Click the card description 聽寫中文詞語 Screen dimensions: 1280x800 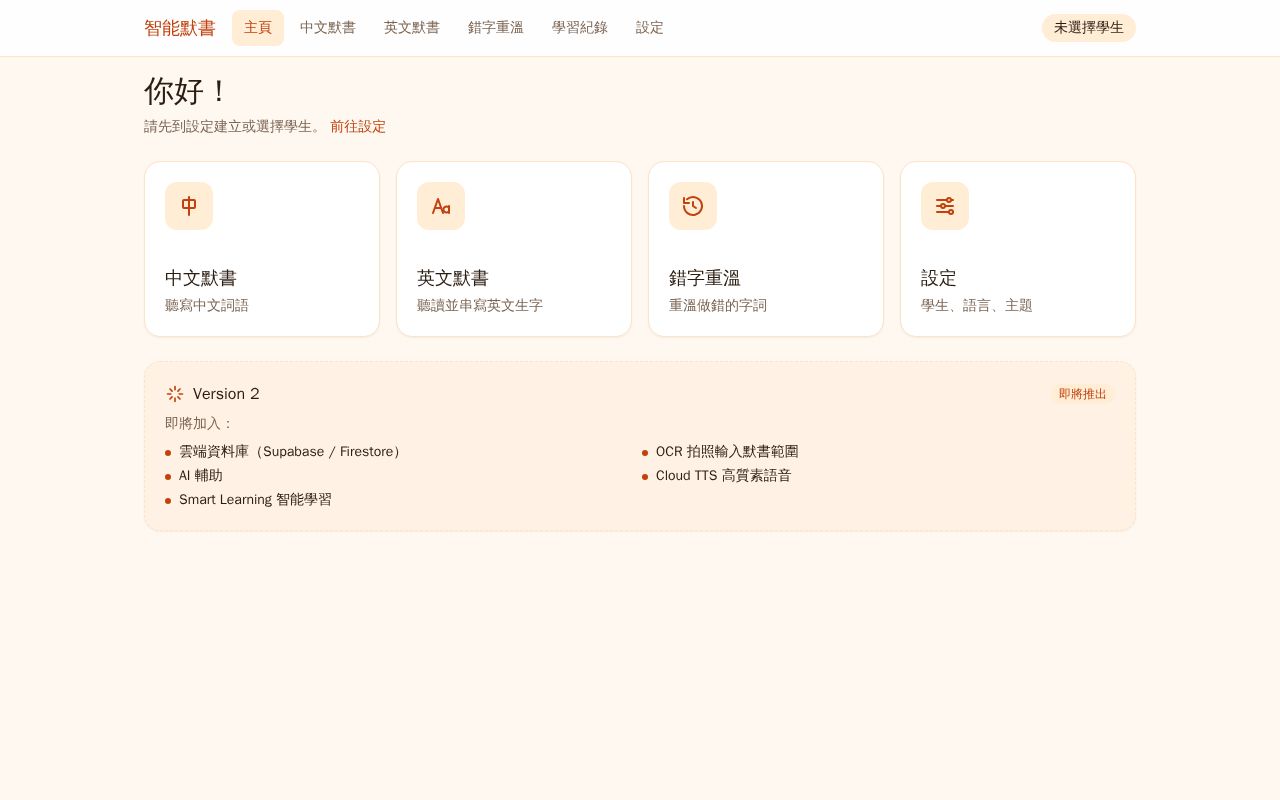point(207,306)
